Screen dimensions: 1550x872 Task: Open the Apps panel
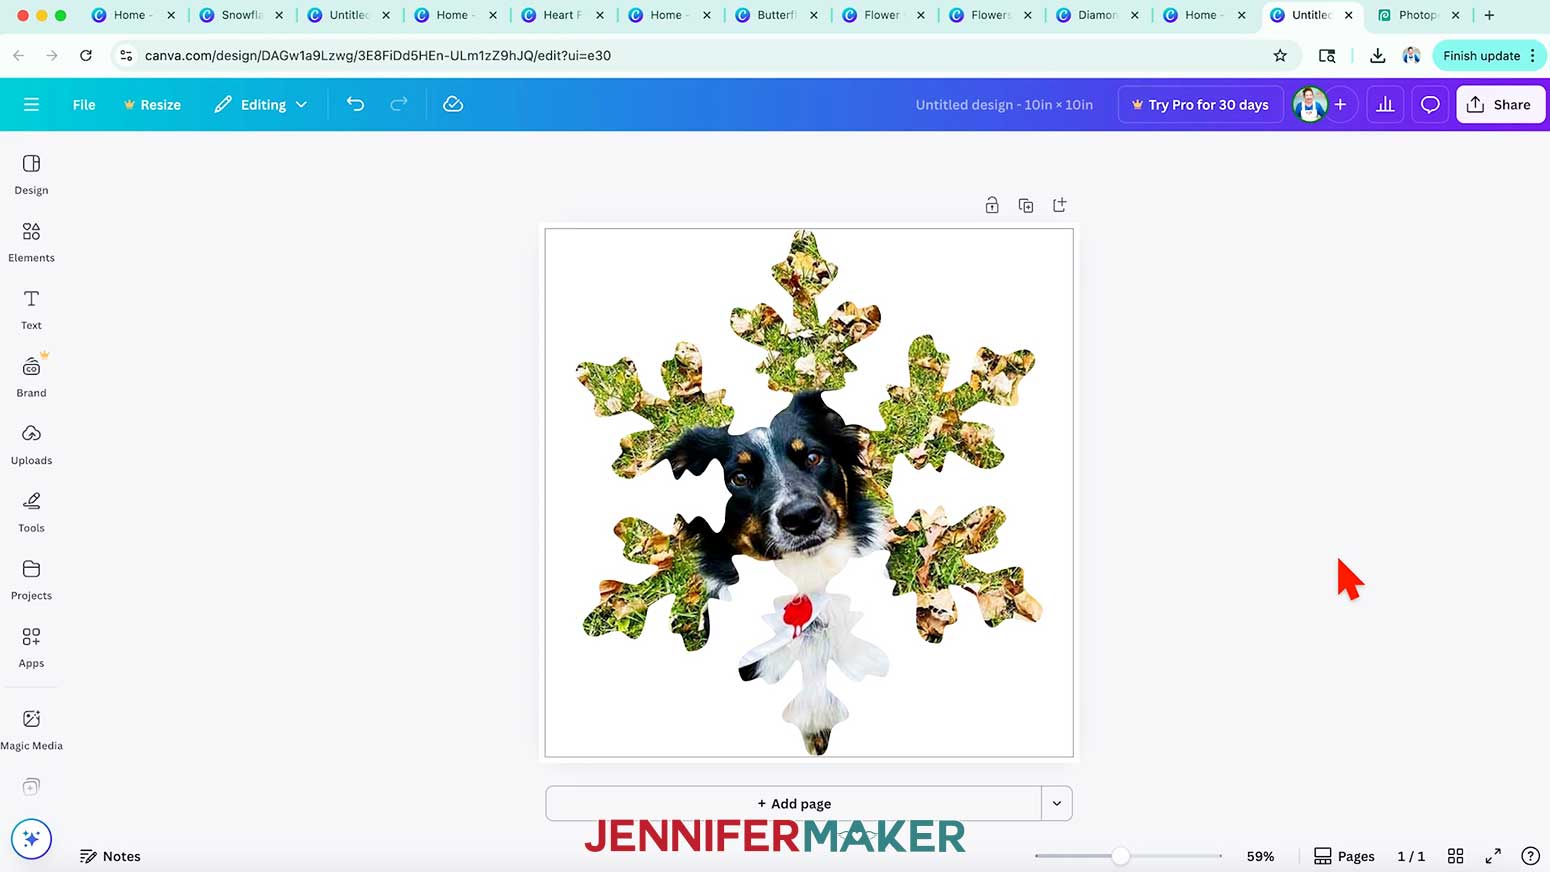(x=31, y=648)
